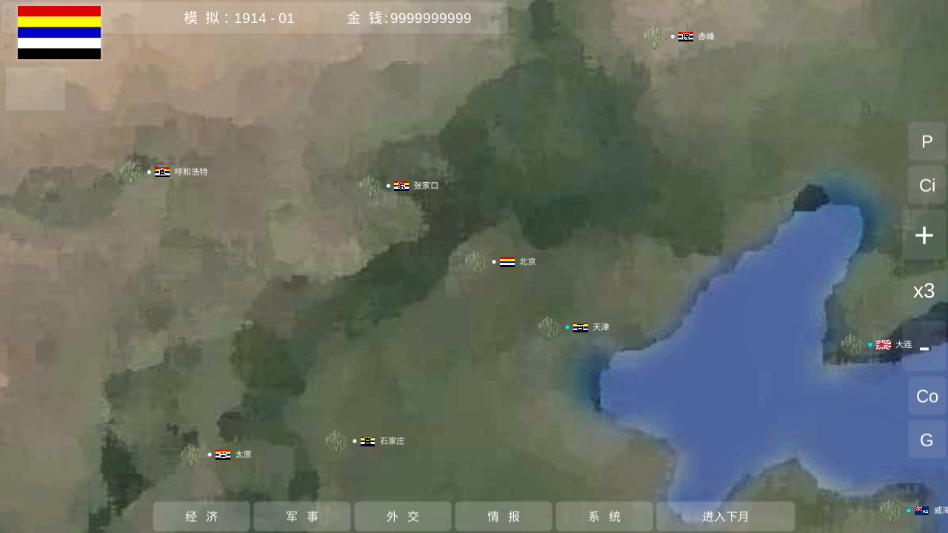This screenshot has width=948, height=533.
Task: Click the flag icon next to 呼和浩特
Action: (162, 172)
